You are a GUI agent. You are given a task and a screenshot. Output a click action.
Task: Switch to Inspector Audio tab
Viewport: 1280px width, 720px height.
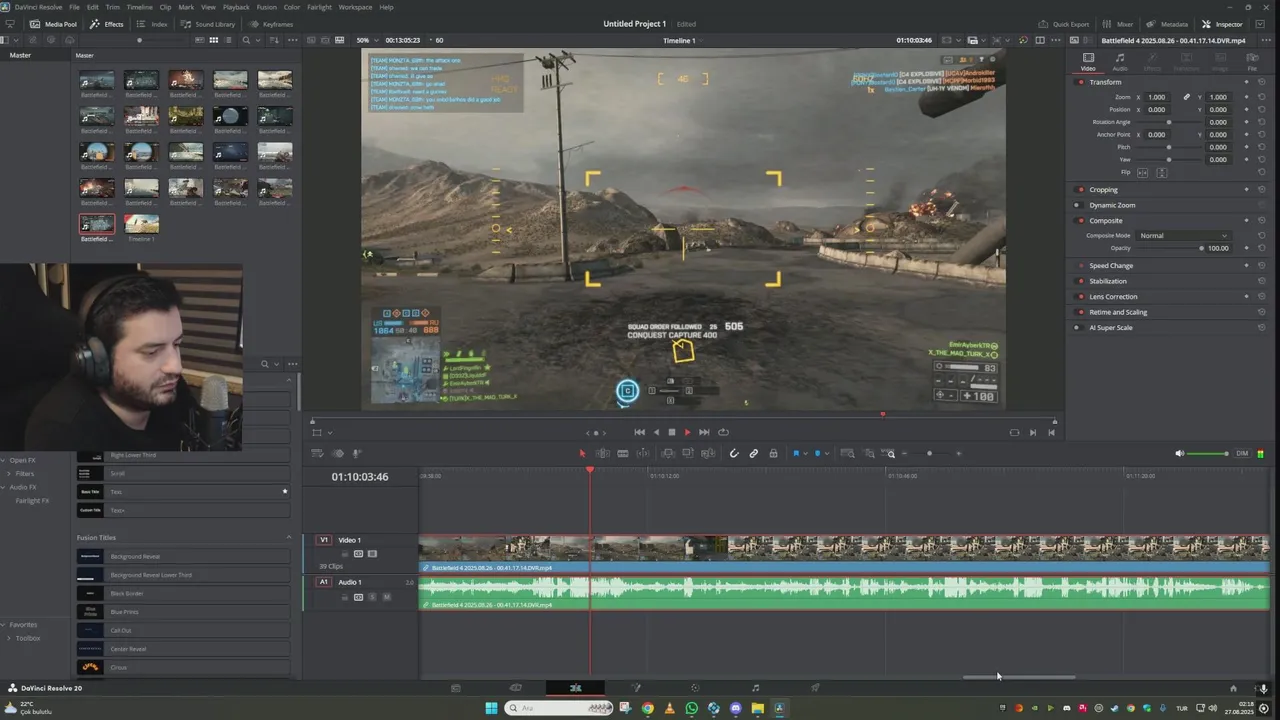coord(1120,62)
